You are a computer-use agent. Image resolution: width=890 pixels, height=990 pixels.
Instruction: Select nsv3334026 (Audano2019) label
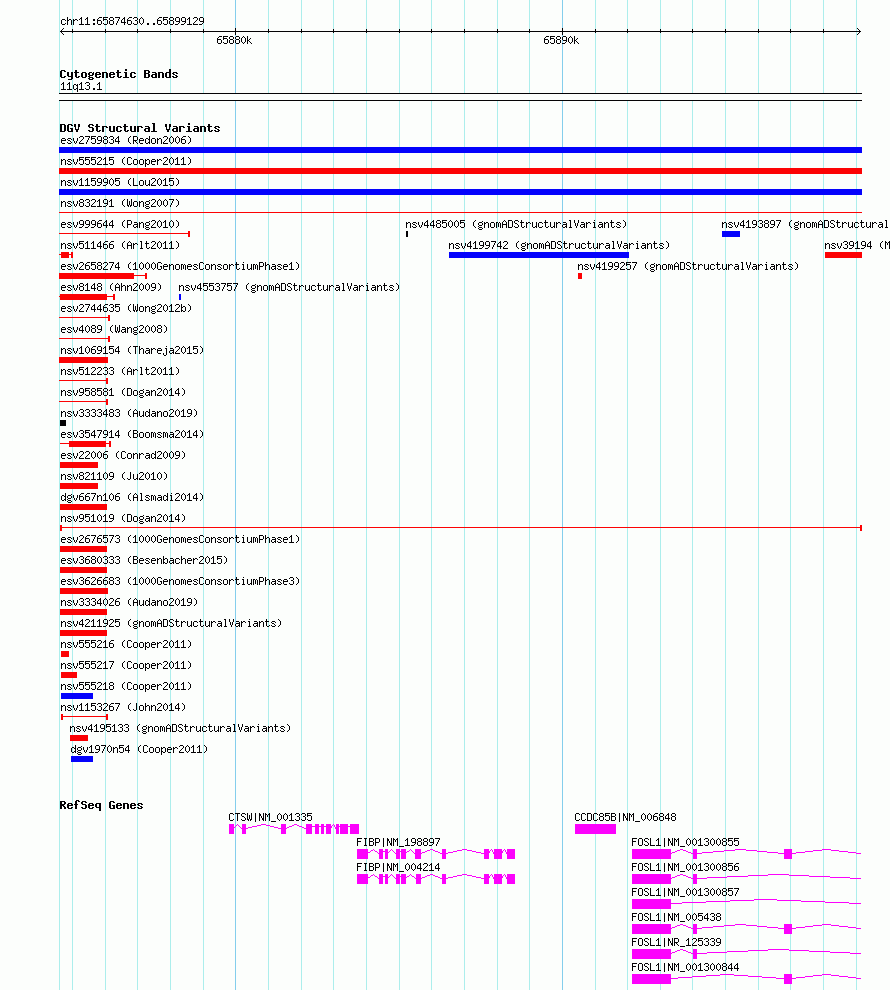[x=129, y=602]
